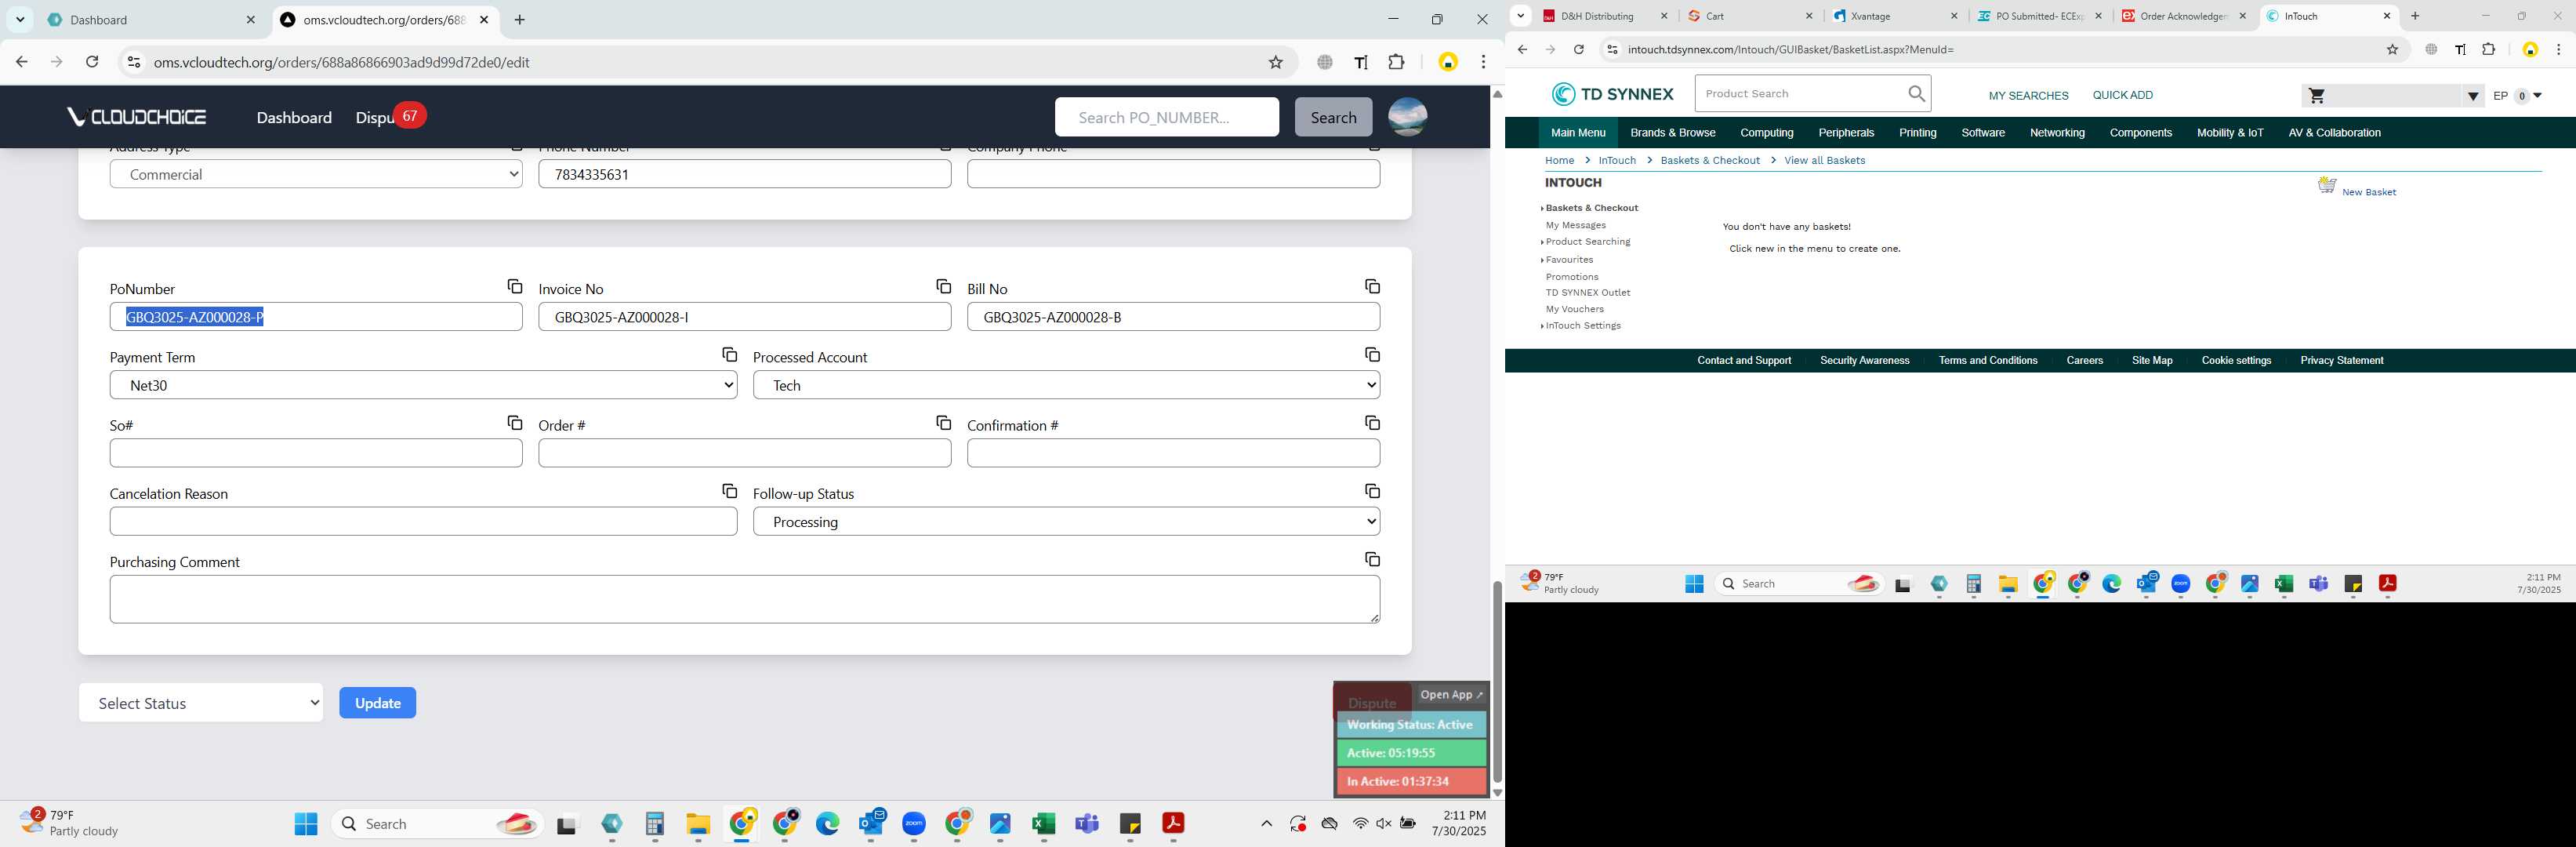2576x847 pixels.
Task: Copy the Cancelation Reason value
Action: tap(729, 491)
